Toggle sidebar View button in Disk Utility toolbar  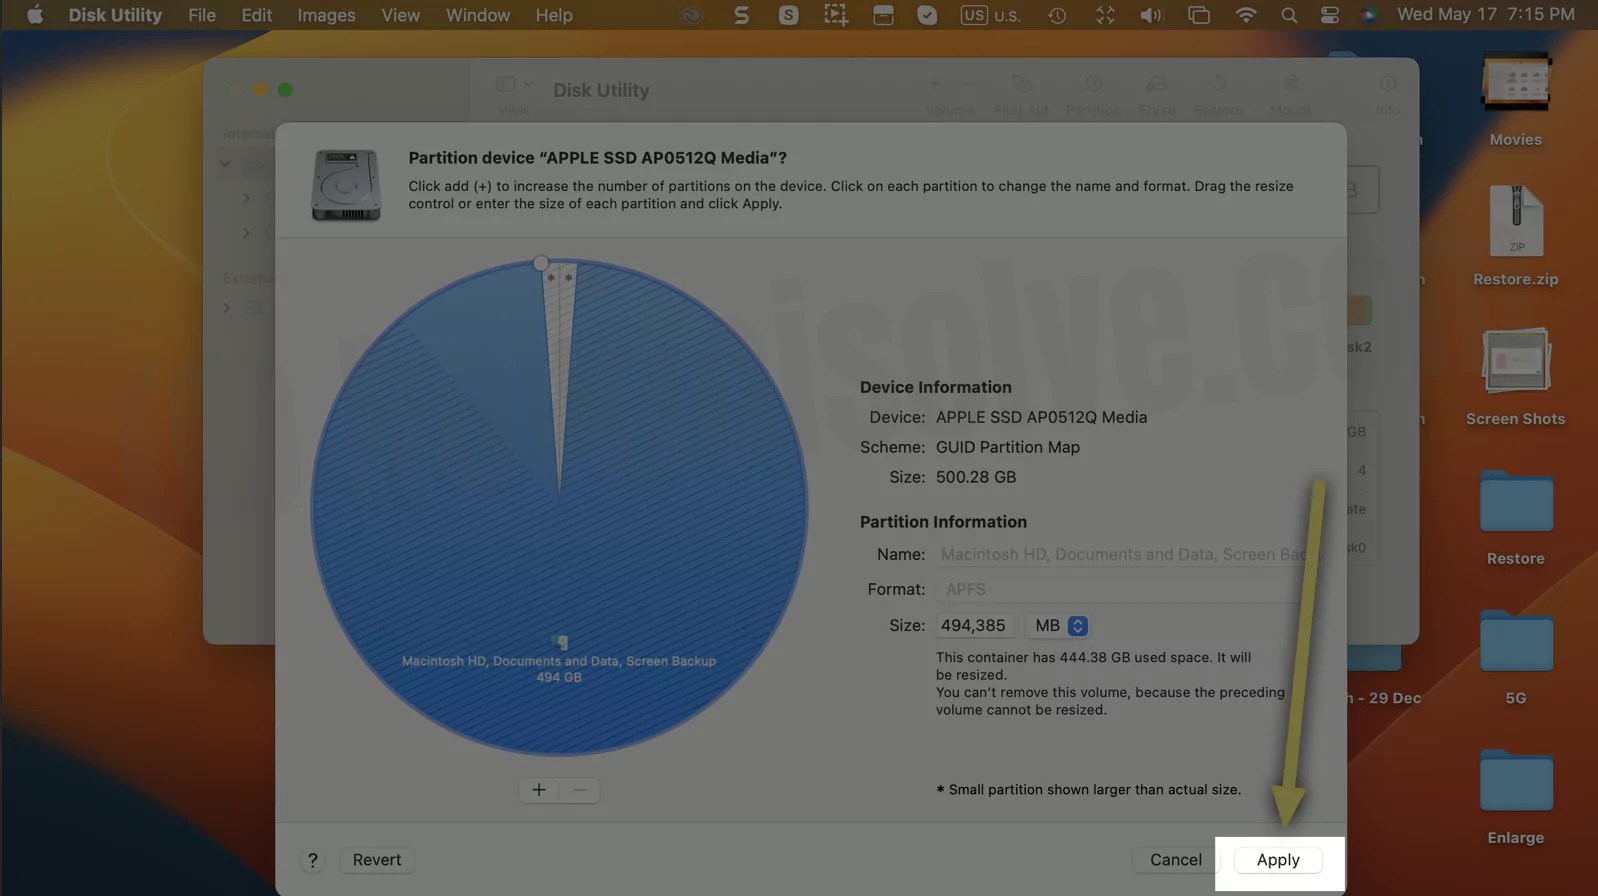coord(506,85)
